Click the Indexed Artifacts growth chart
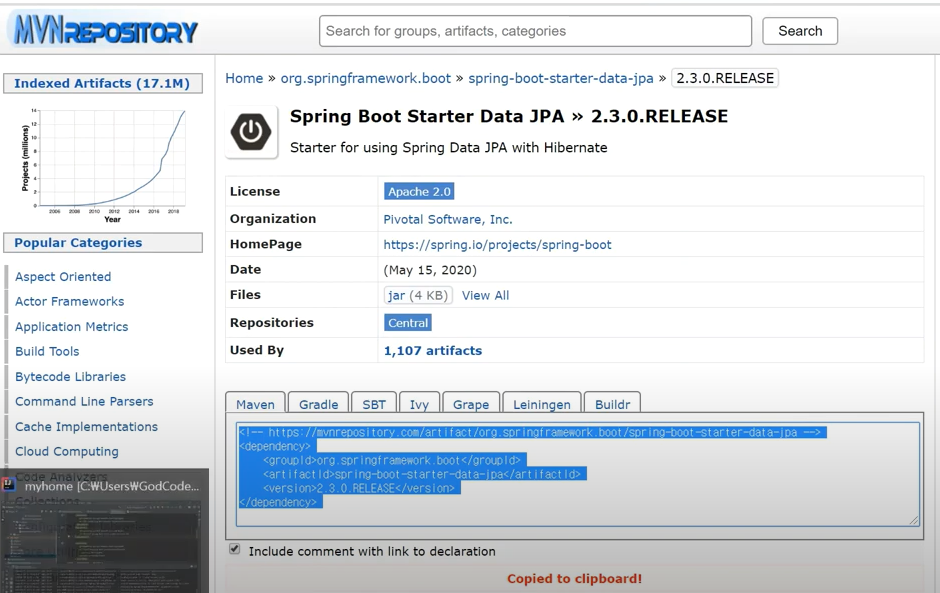 [x=104, y=165]
